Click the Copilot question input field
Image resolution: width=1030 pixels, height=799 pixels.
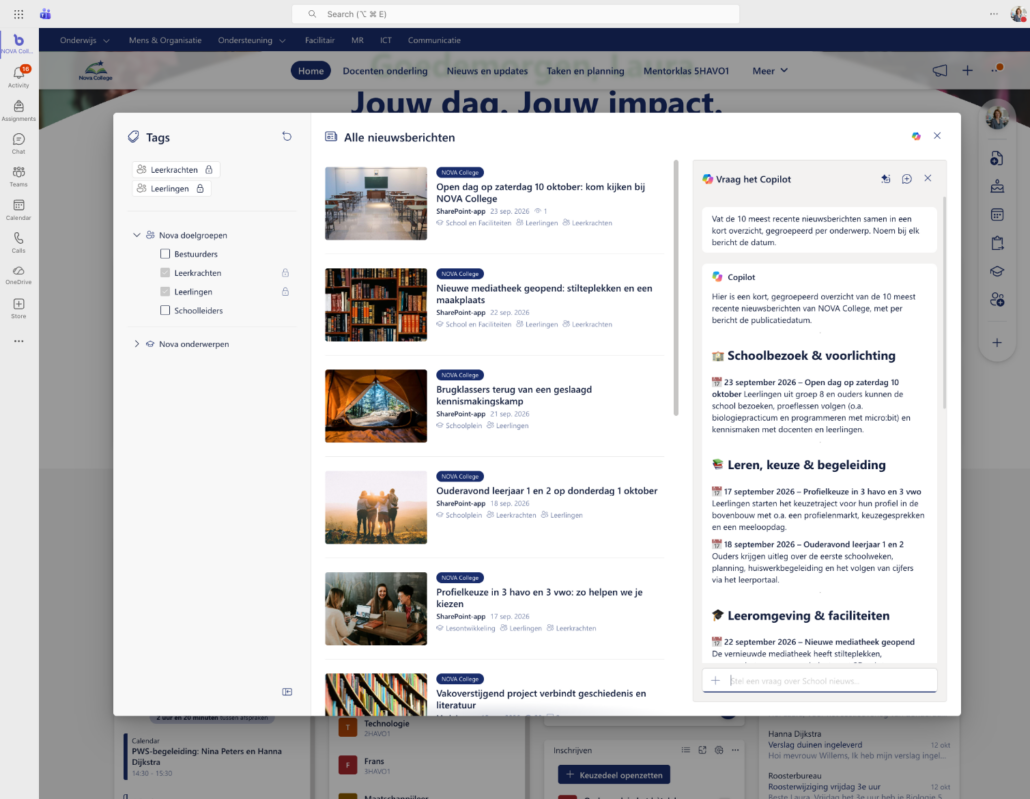pyautogui.click(x=820, y=681)
